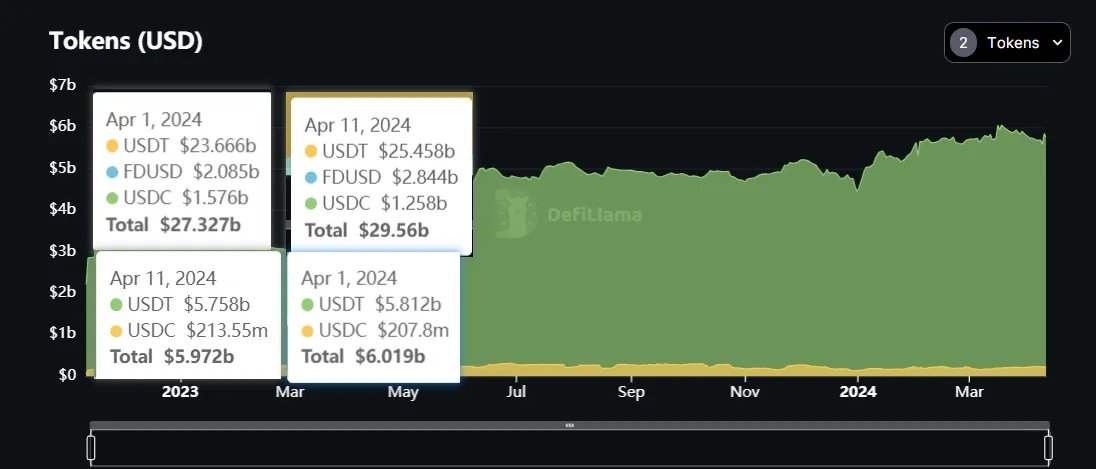Click the 2024 label on the x-axis
1096x469 pixels.
point(858,392)
